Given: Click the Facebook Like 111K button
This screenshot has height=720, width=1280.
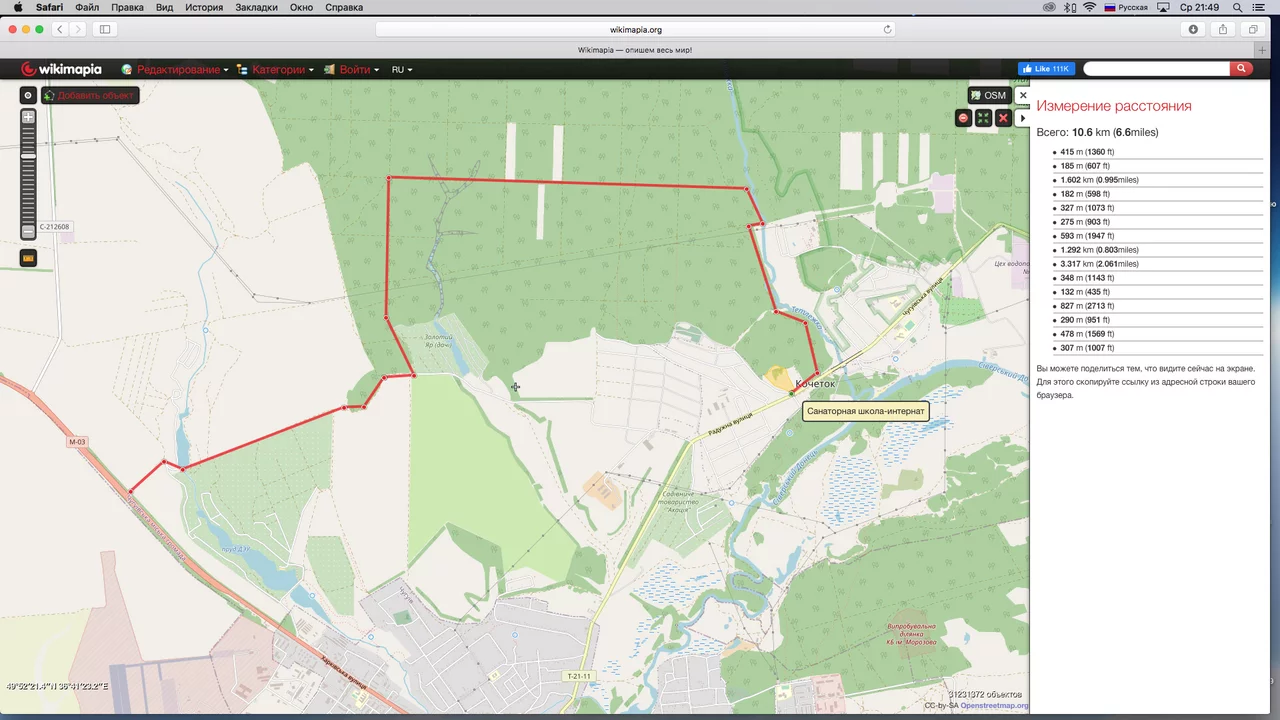Looking at the screenshot, I should pos(1046,69).
